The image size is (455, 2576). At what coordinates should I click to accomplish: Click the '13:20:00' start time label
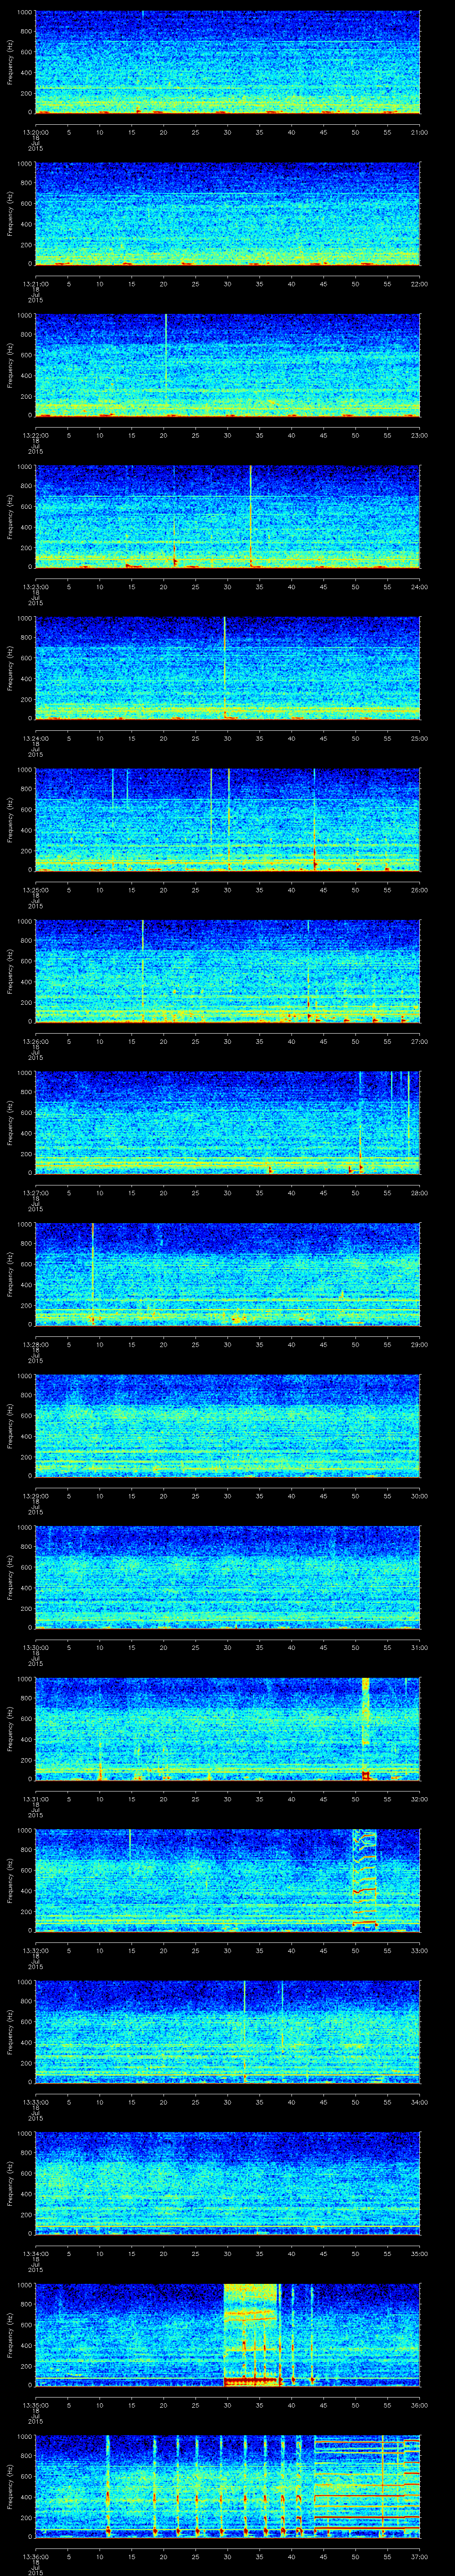coord(36,132)
